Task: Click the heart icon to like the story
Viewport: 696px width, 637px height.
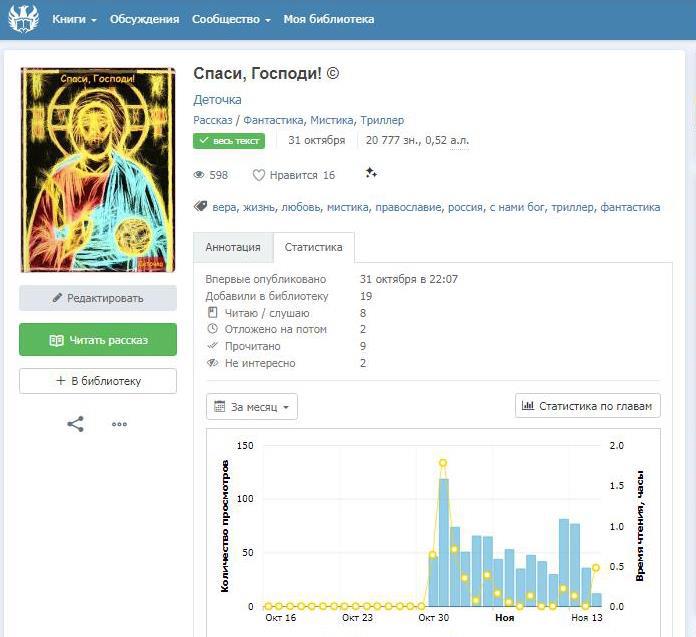Action: click(x=259, y=175)
